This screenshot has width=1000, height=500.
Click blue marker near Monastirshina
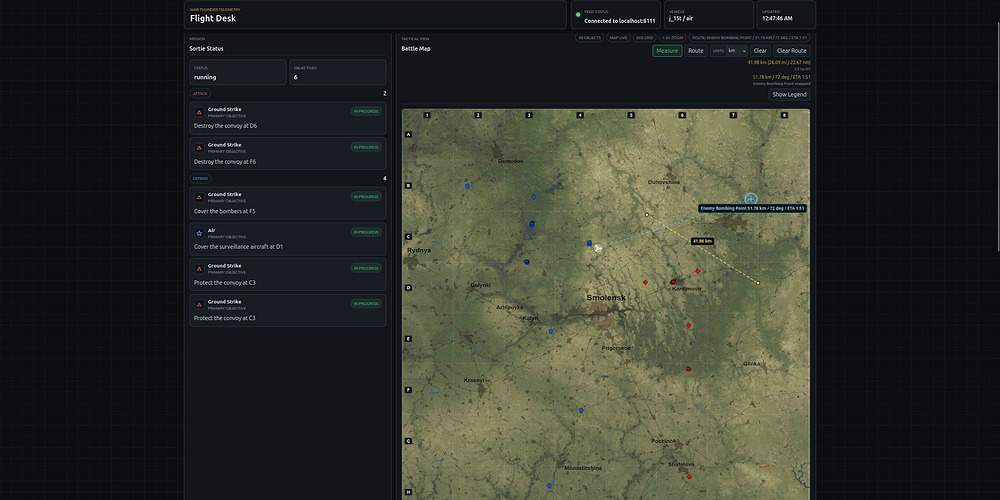click(548, 485)
